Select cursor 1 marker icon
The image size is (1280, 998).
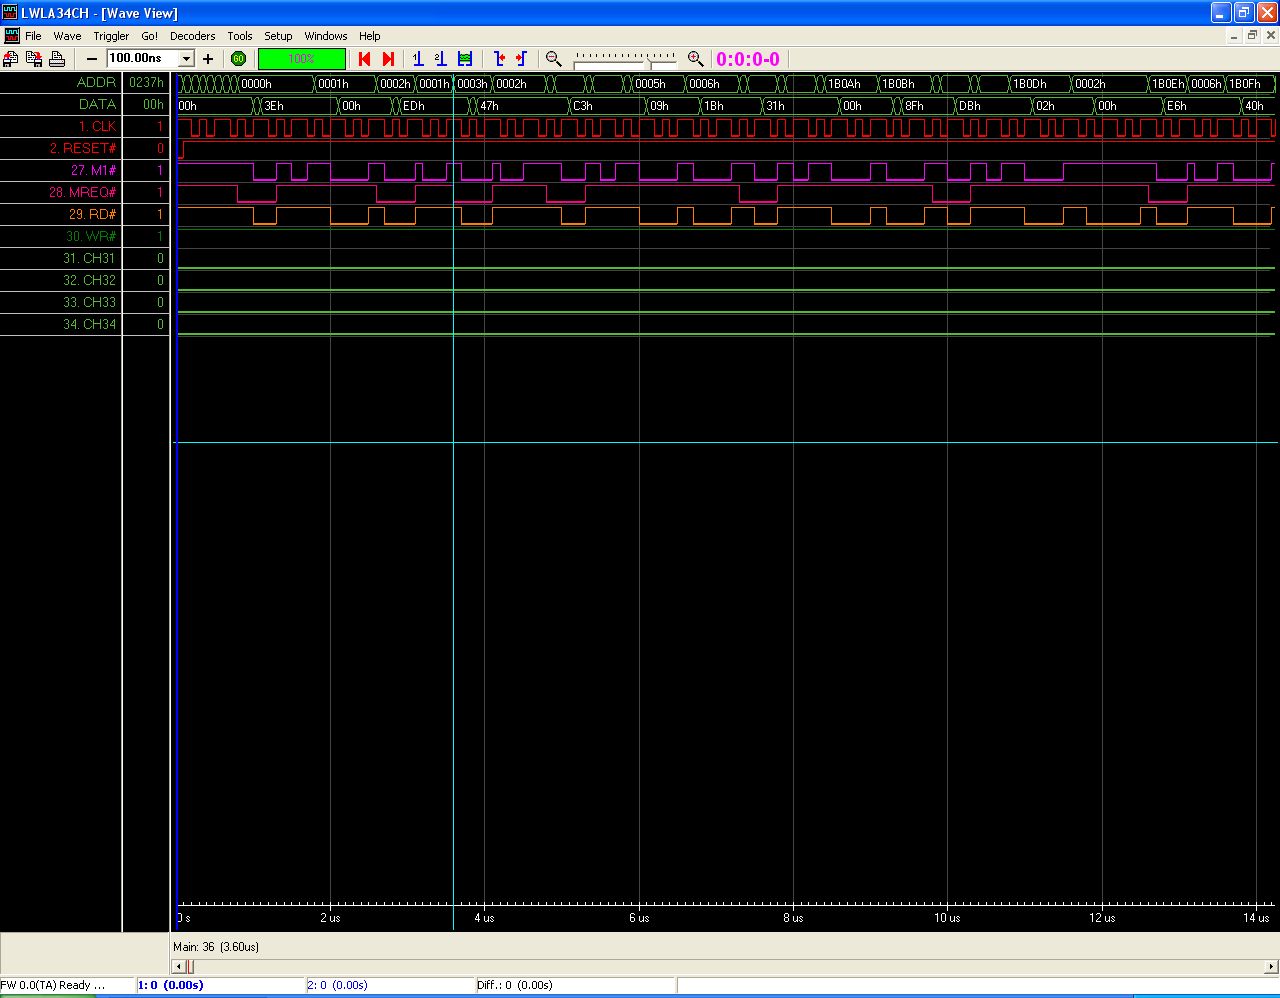point(418,59)
